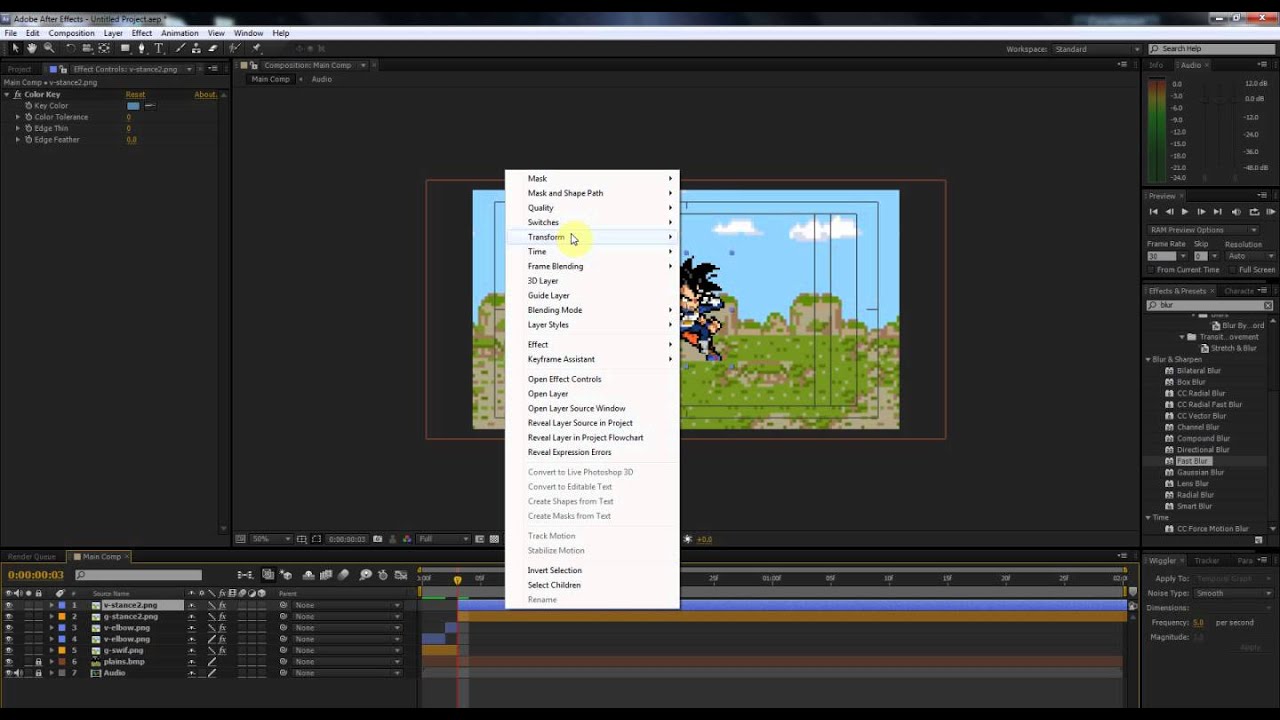Click the parent pick whip for v-stance2.png
This screenshot has width=1280, height=720.
click(283, 605)
